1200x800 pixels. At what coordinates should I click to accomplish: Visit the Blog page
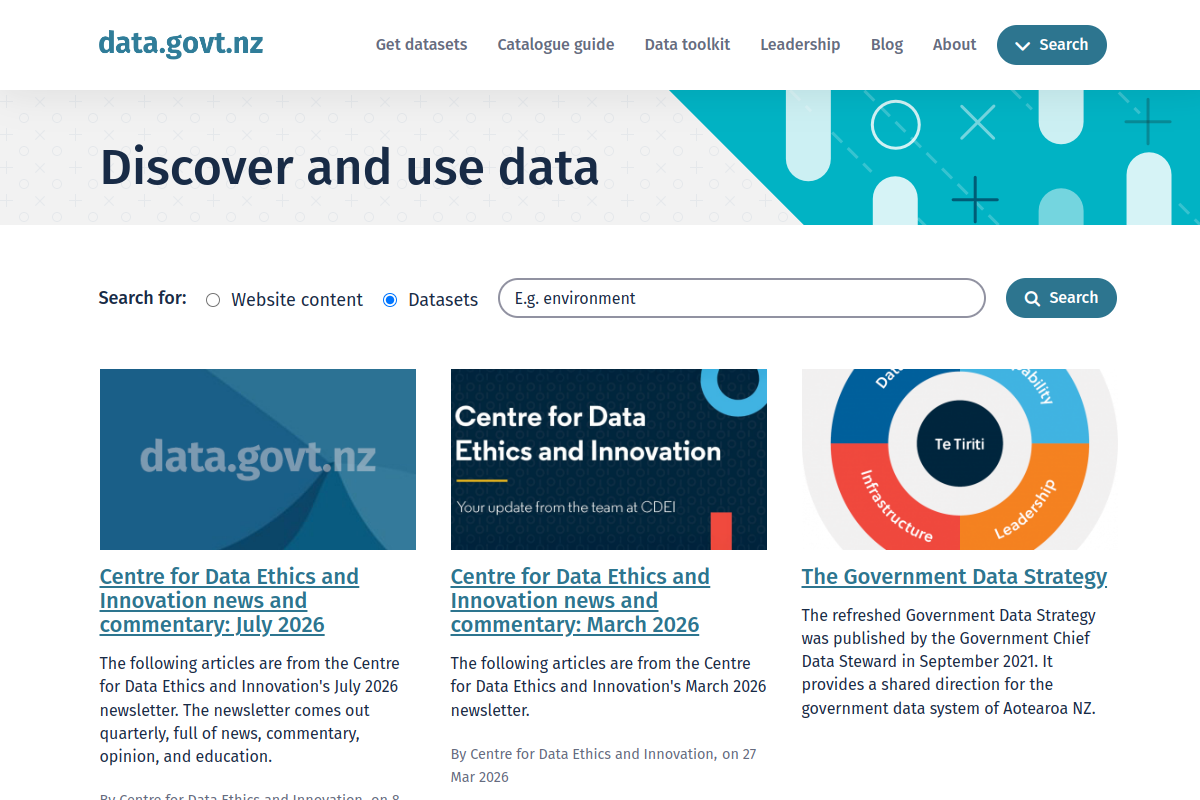[887, 44]
